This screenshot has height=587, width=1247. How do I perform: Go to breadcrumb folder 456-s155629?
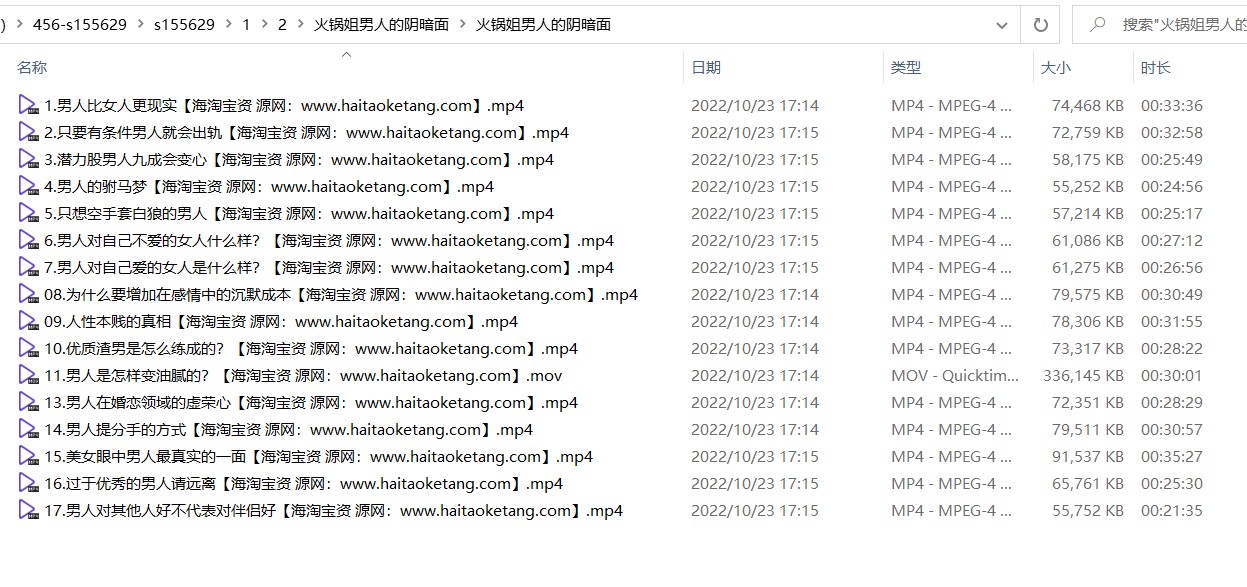click(x=80, y=25)
